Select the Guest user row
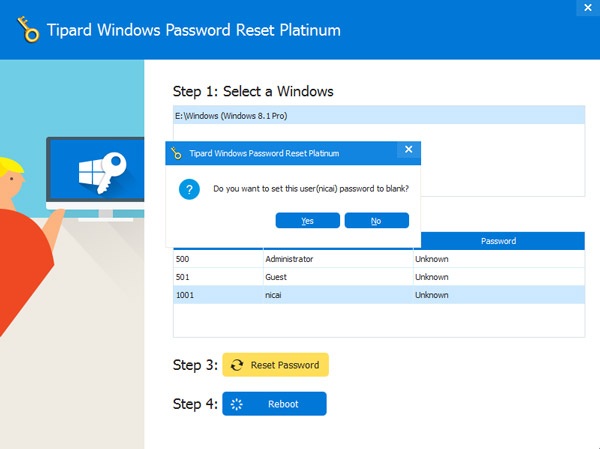 point(379,277)
